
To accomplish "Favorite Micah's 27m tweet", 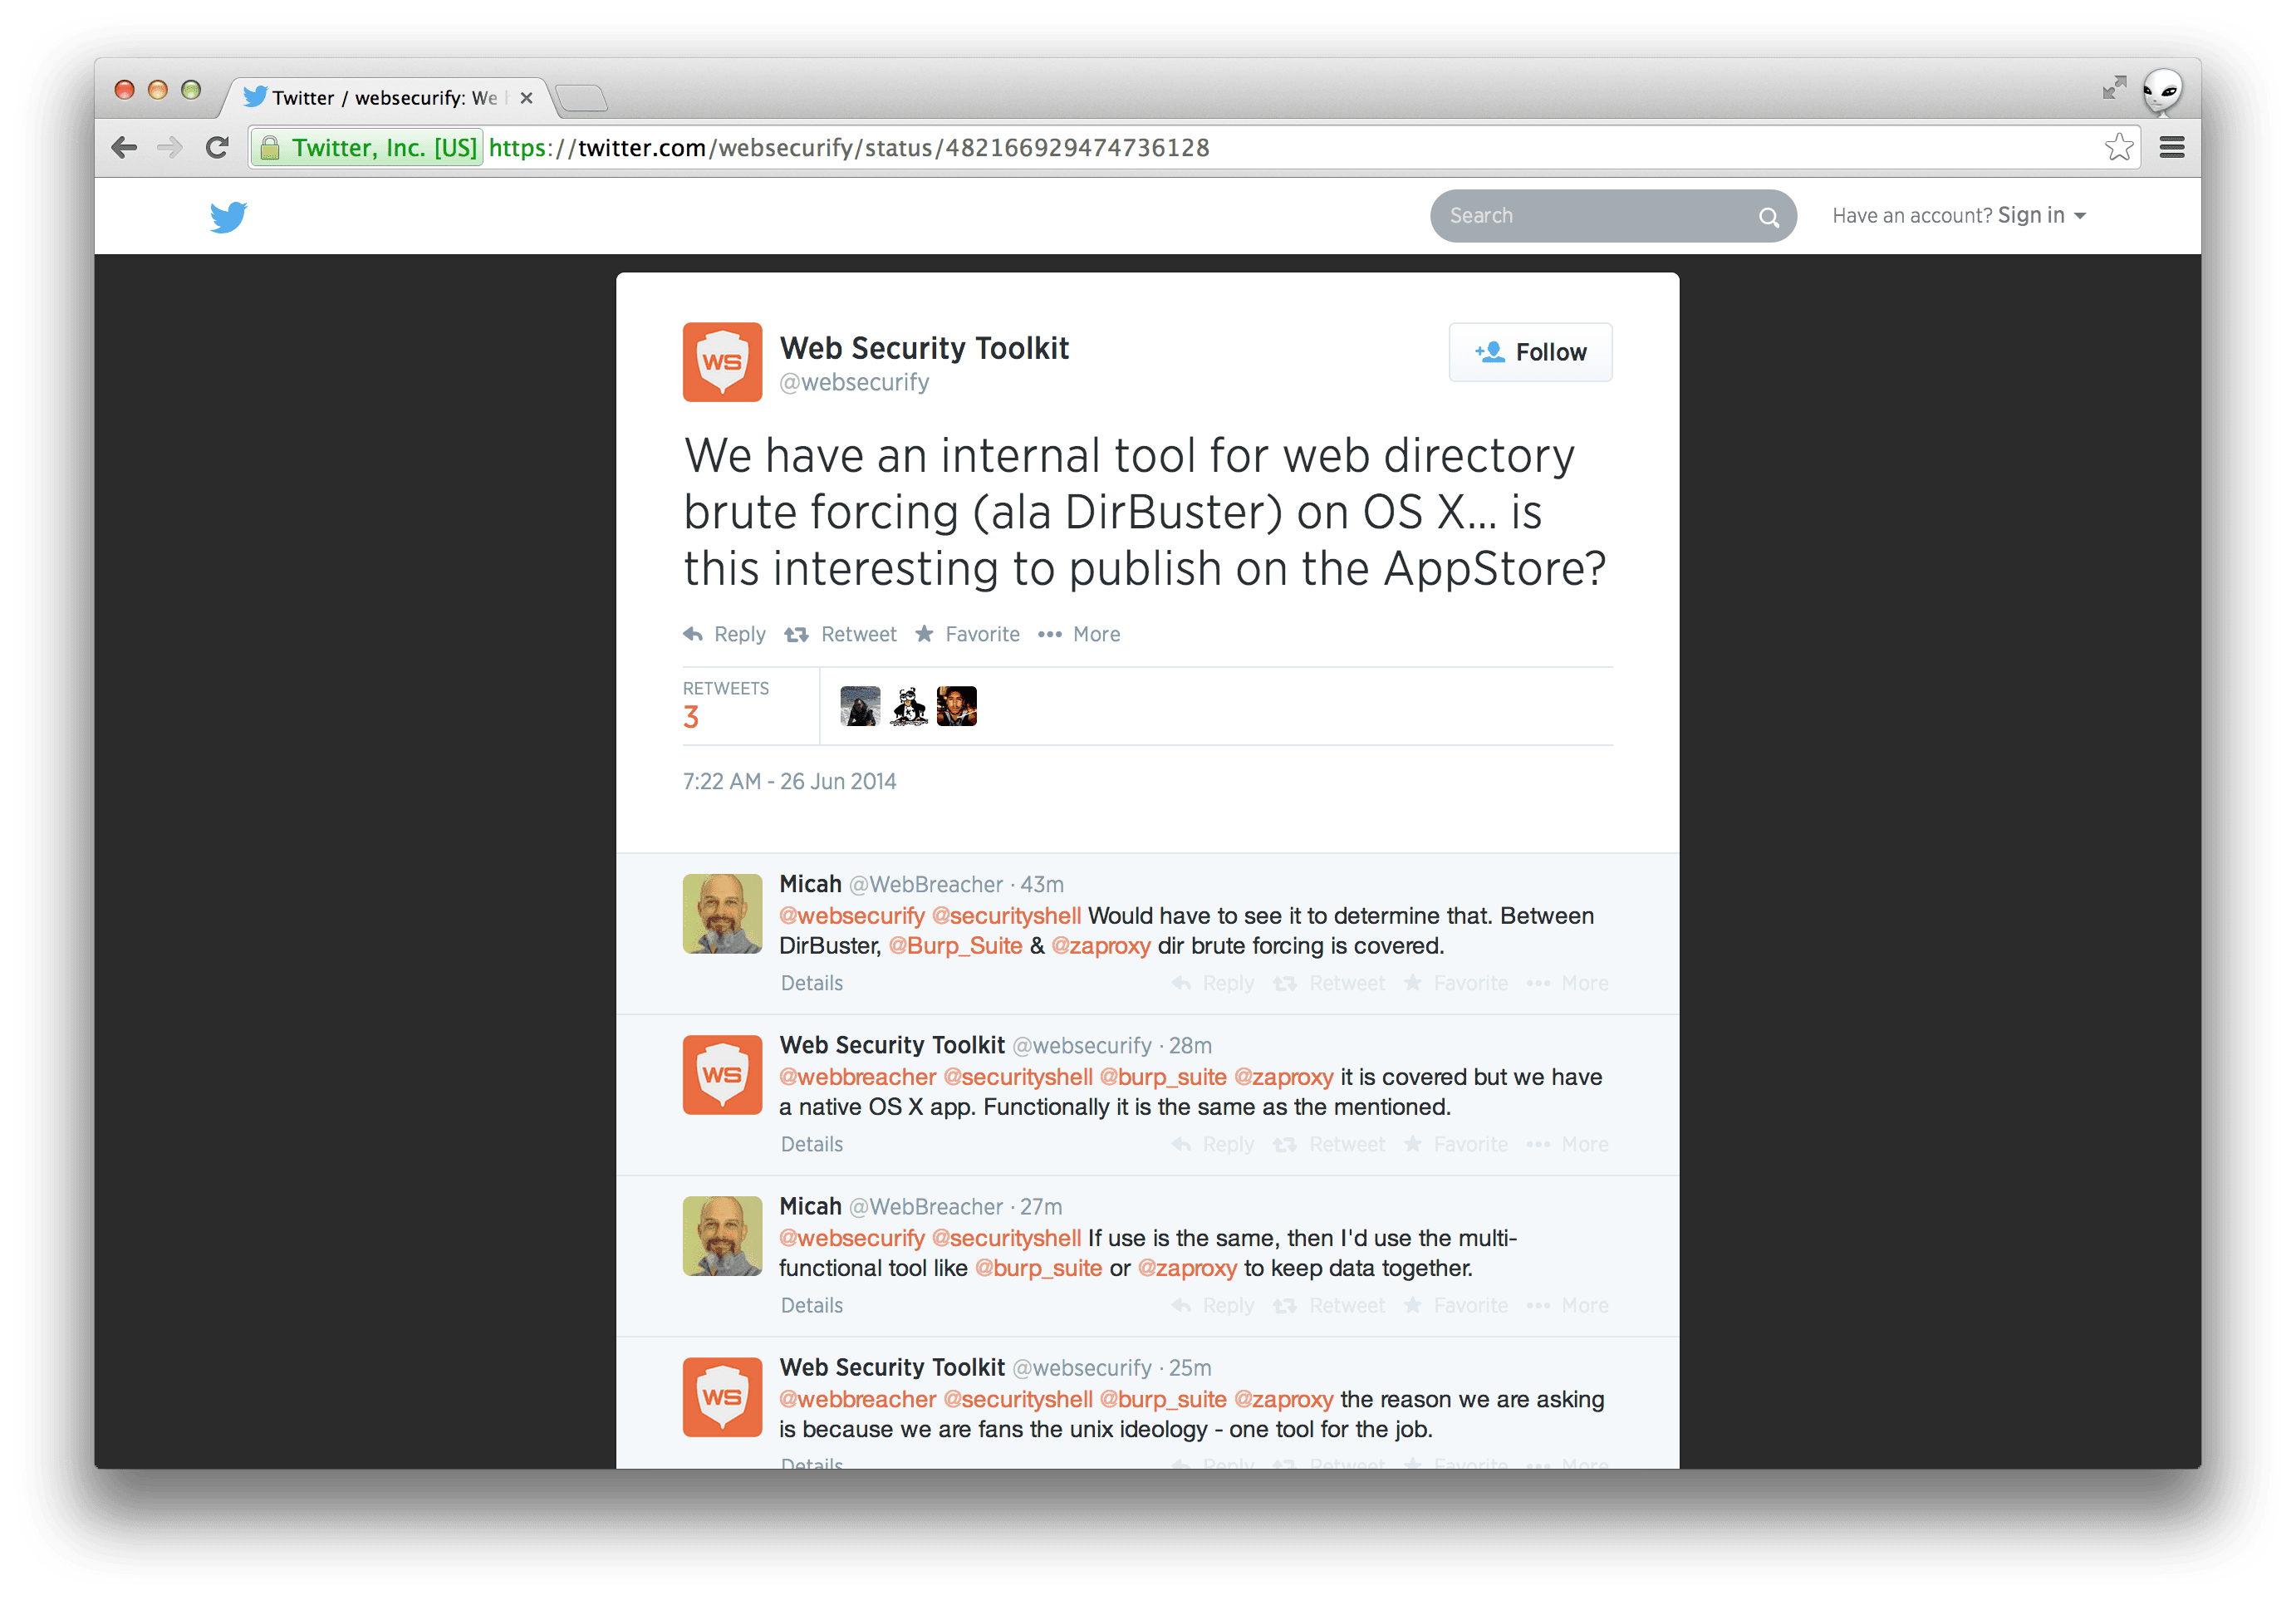I will tap(1456, 1305).
